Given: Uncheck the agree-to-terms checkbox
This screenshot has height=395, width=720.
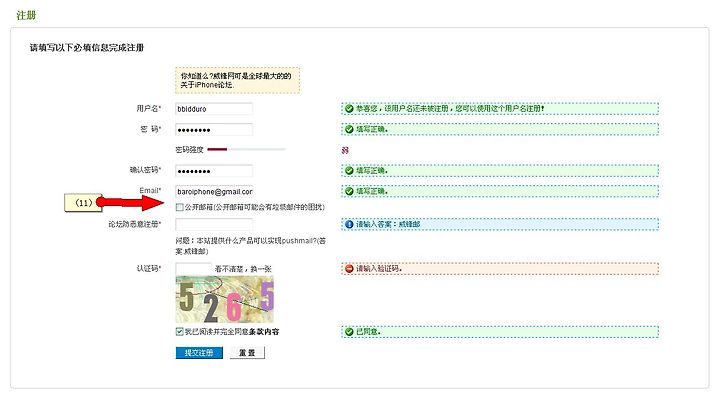Looking at the screenshot, I should click(x=180, y=331).
